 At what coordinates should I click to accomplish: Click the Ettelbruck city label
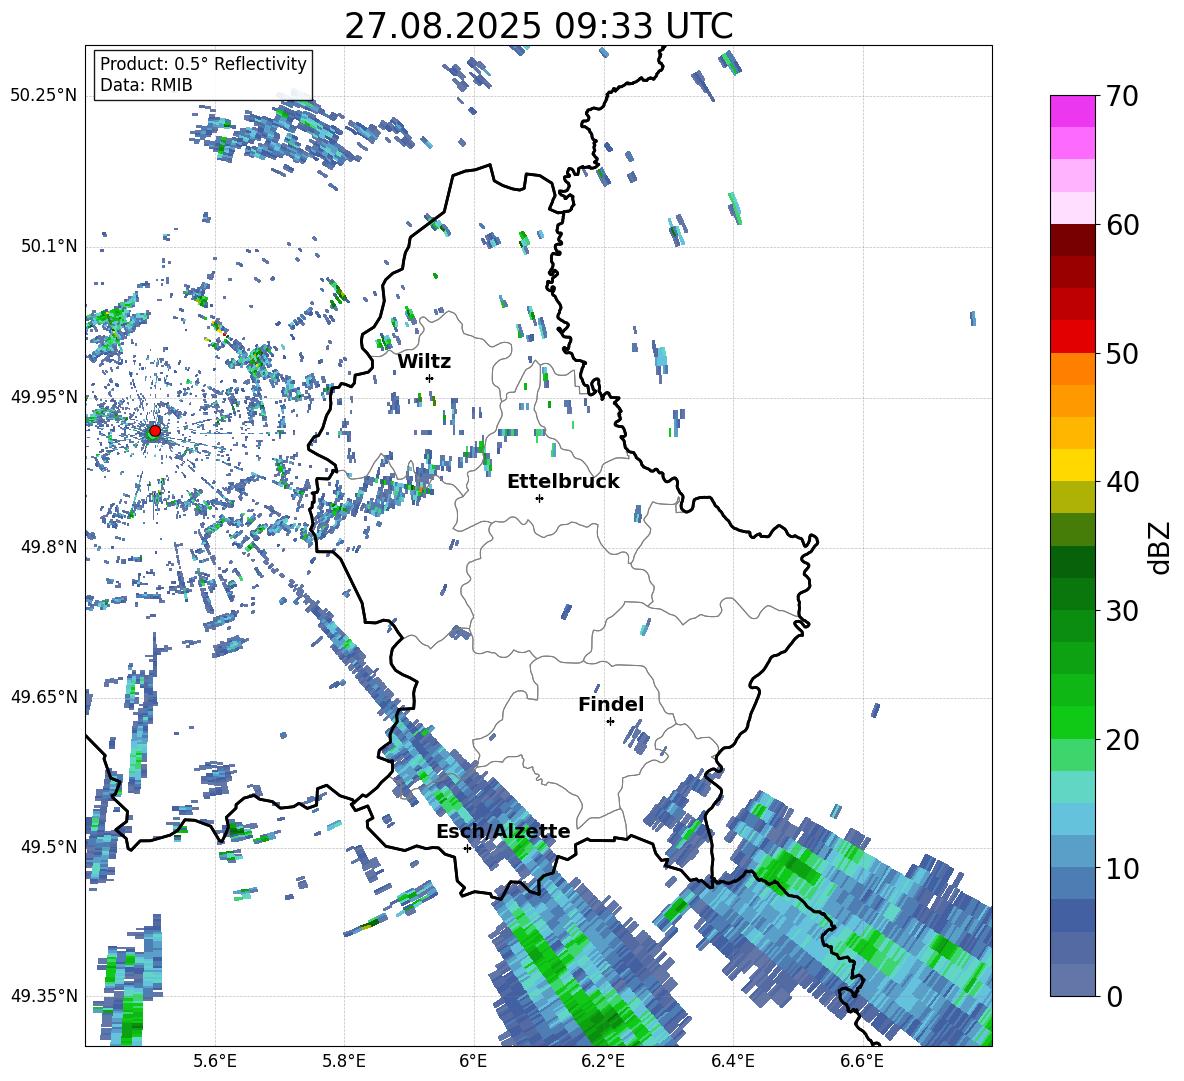(563, 482)
